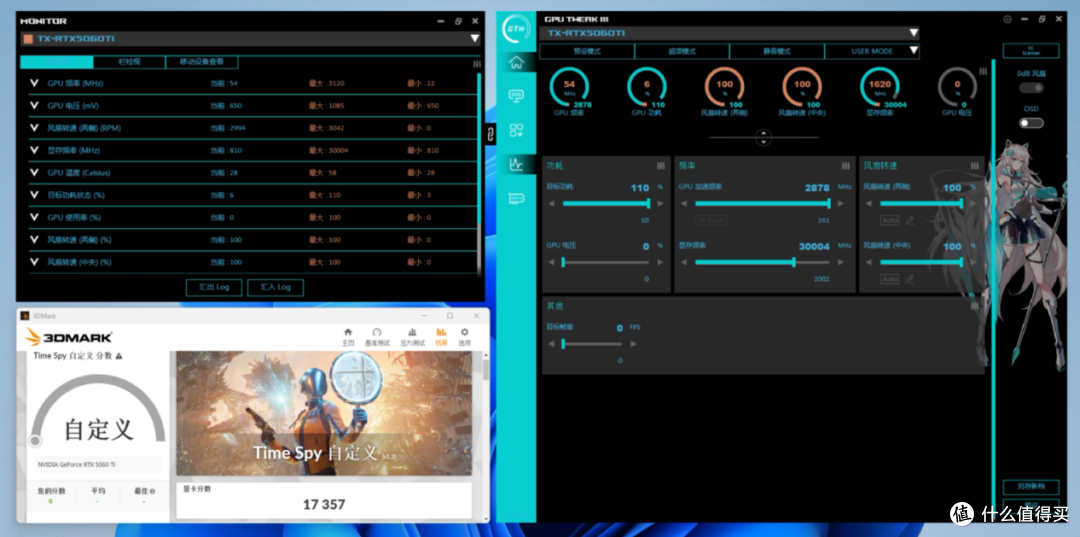Edit fan curve pencil for 风扇转速 (两侧)
The height and width of the screenshot is (537, 1080).
coord(910,220)
